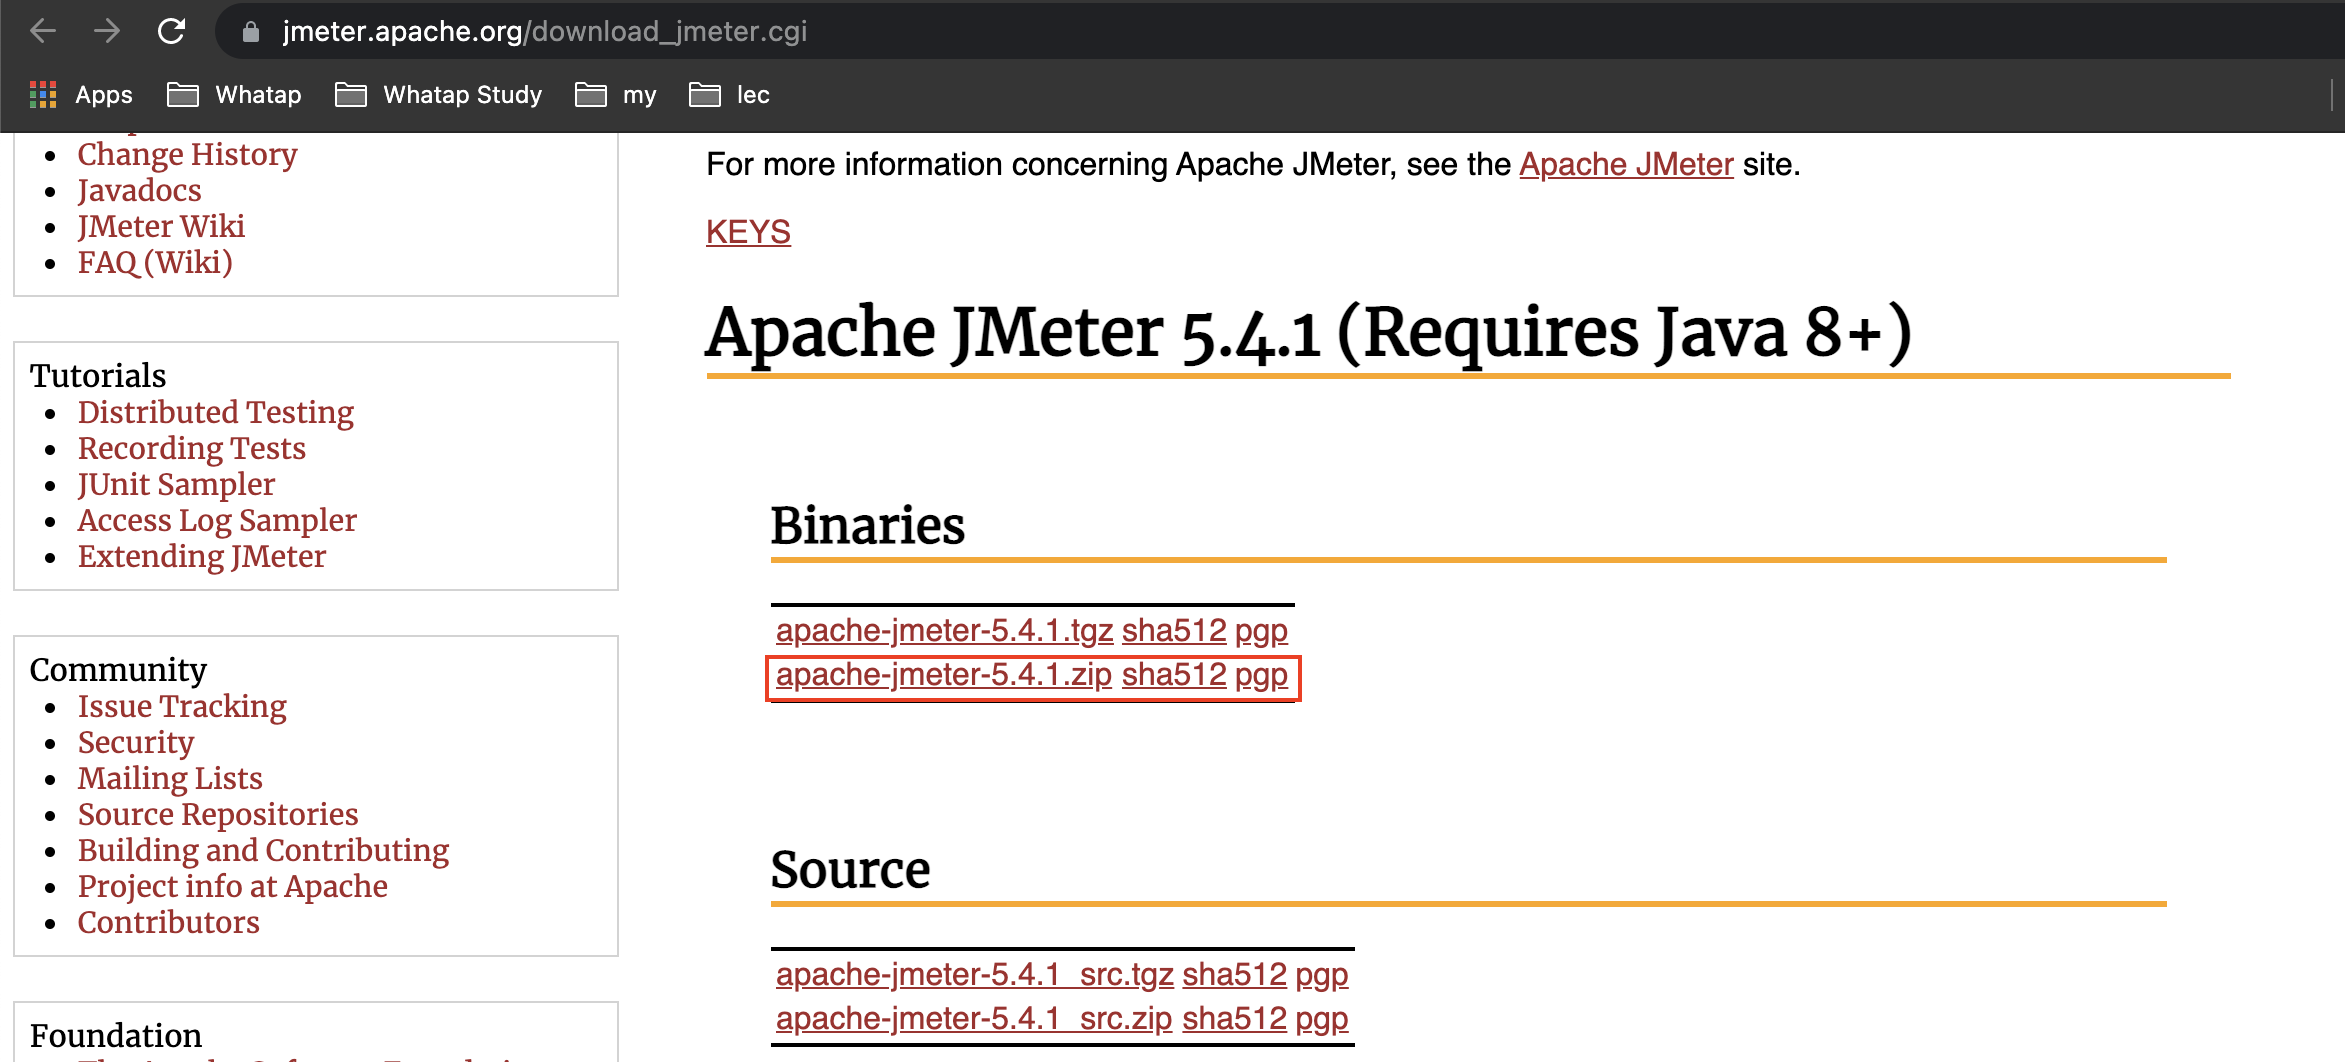Screen dimensions: 2345x1062
Task: Open the JMeter Wiki link
Action: 161,227
